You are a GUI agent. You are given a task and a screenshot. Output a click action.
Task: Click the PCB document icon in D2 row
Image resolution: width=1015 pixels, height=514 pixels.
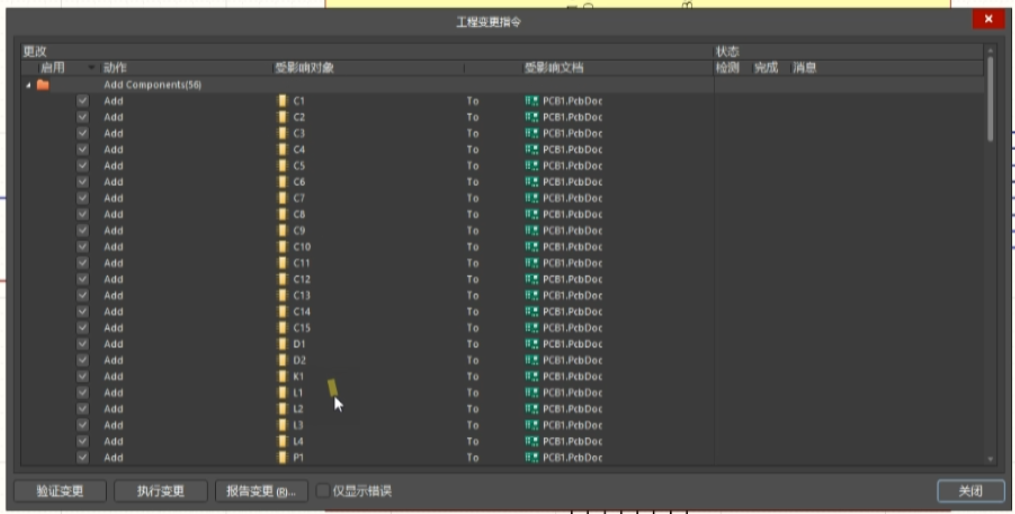pyautogui.click(x=532, y=360)
